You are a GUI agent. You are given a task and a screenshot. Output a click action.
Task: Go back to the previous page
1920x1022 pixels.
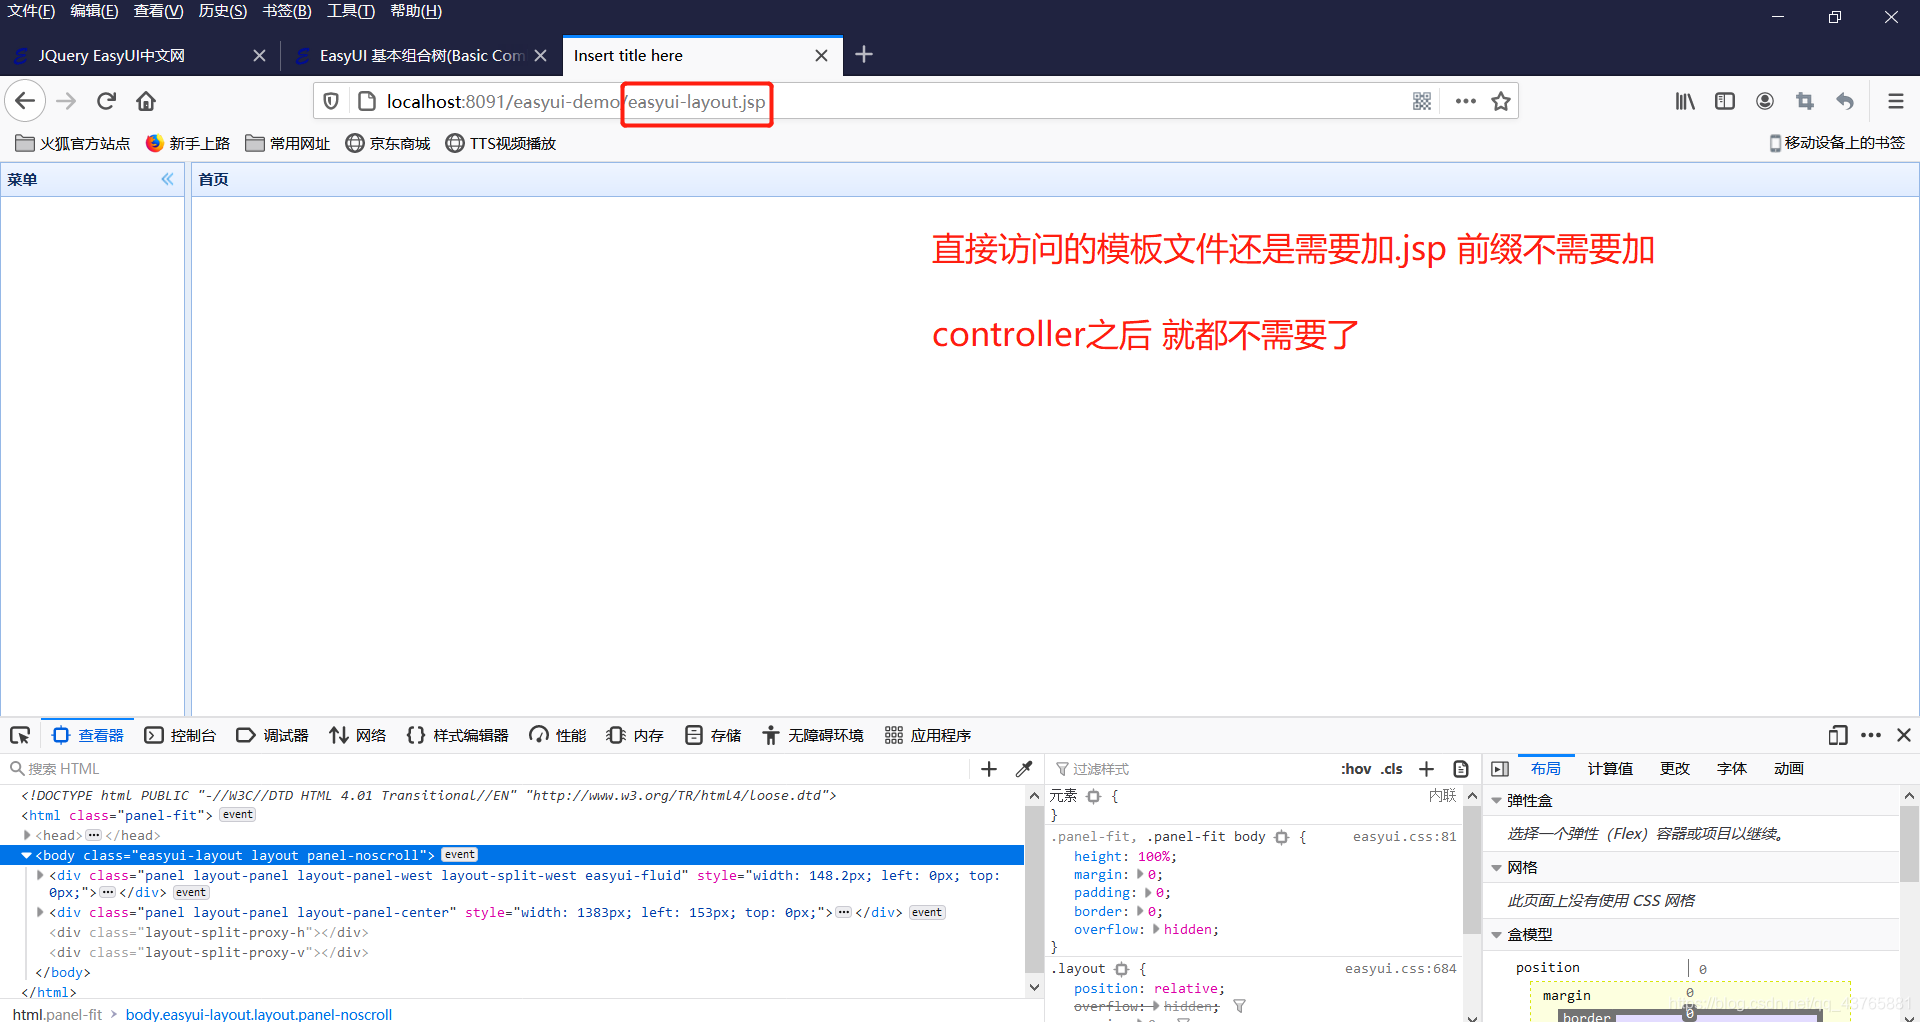[x=25, y=101]
